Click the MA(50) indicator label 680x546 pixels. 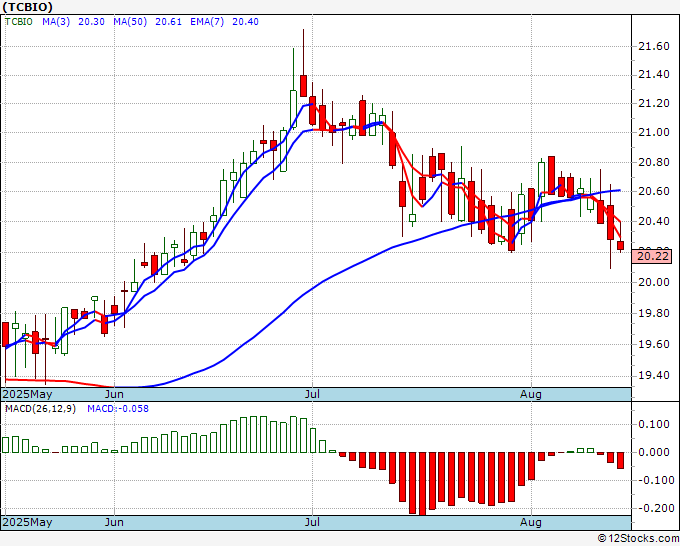[x=130, y=21]
